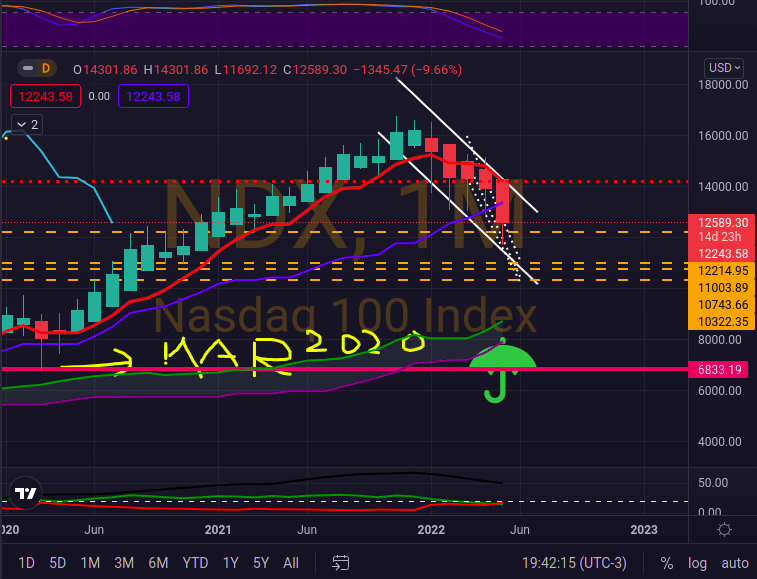This screenshot has width=757, height=579.
Task: Click the orange D data-delay badge
Action: click(46, 69)
